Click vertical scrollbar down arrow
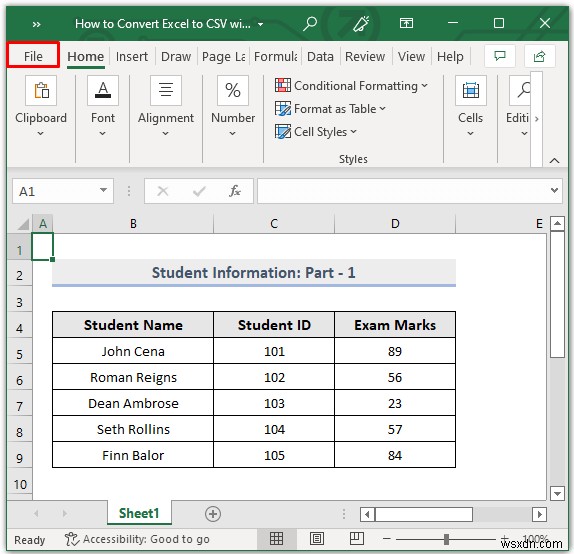Image resolution: width=574 pixels, height=554 pixels. (557, 493)
